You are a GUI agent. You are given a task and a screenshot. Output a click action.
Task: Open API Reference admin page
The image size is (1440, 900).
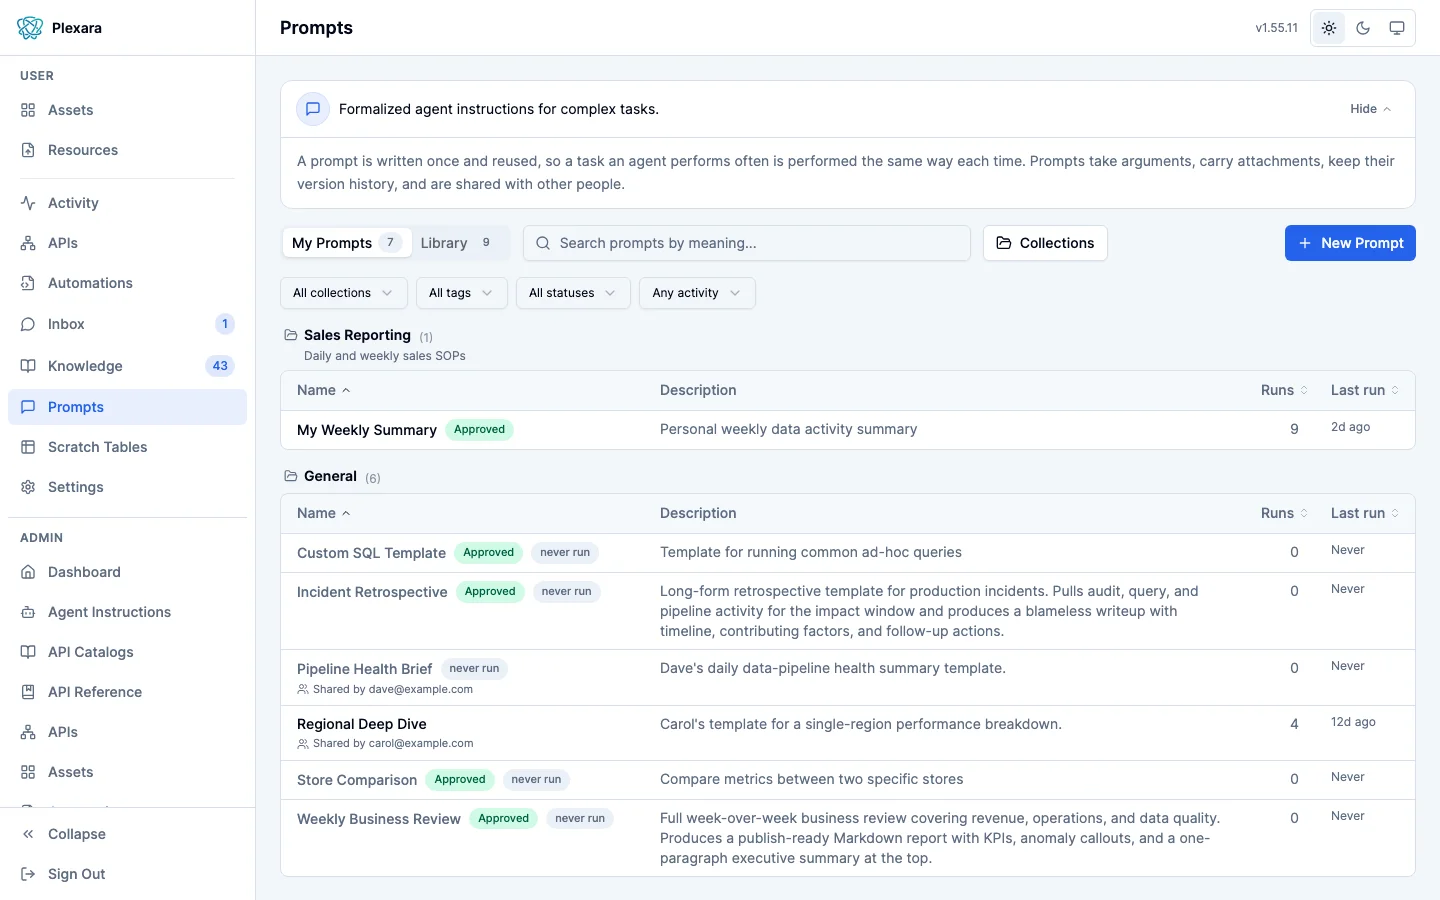click(x=127, y=692)
